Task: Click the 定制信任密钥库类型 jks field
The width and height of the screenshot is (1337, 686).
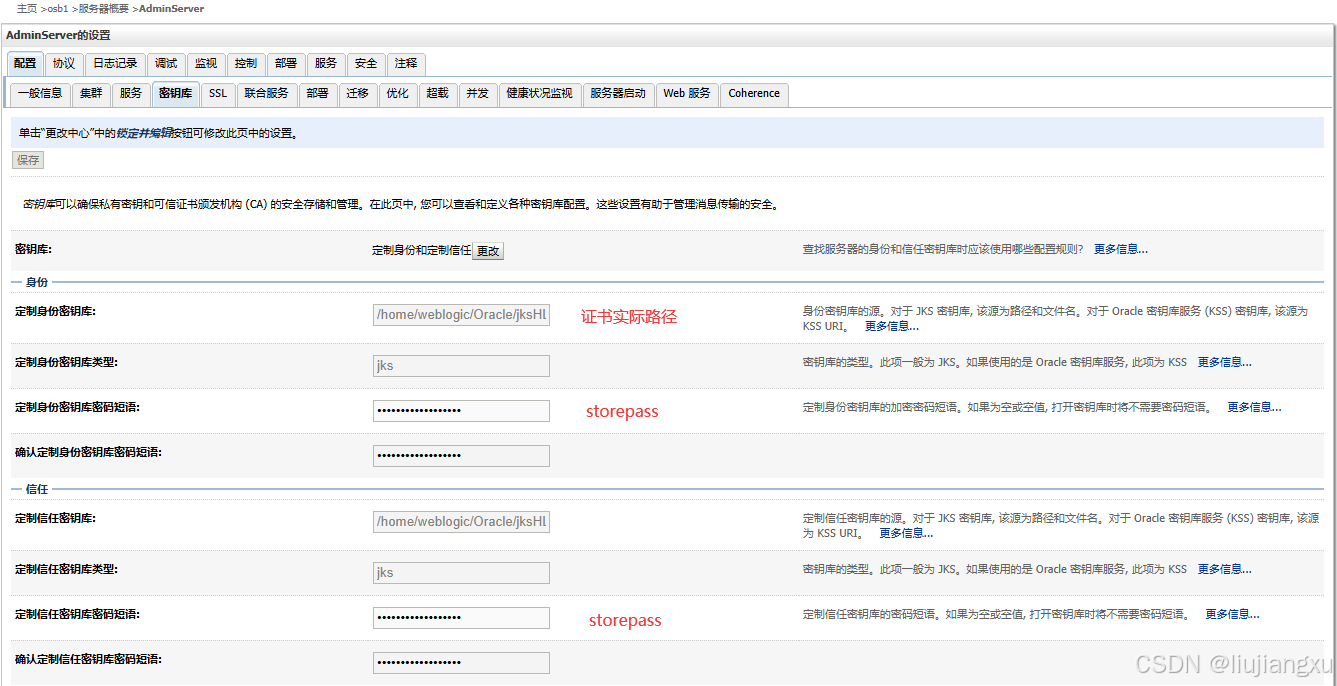Action: [461, 573]
